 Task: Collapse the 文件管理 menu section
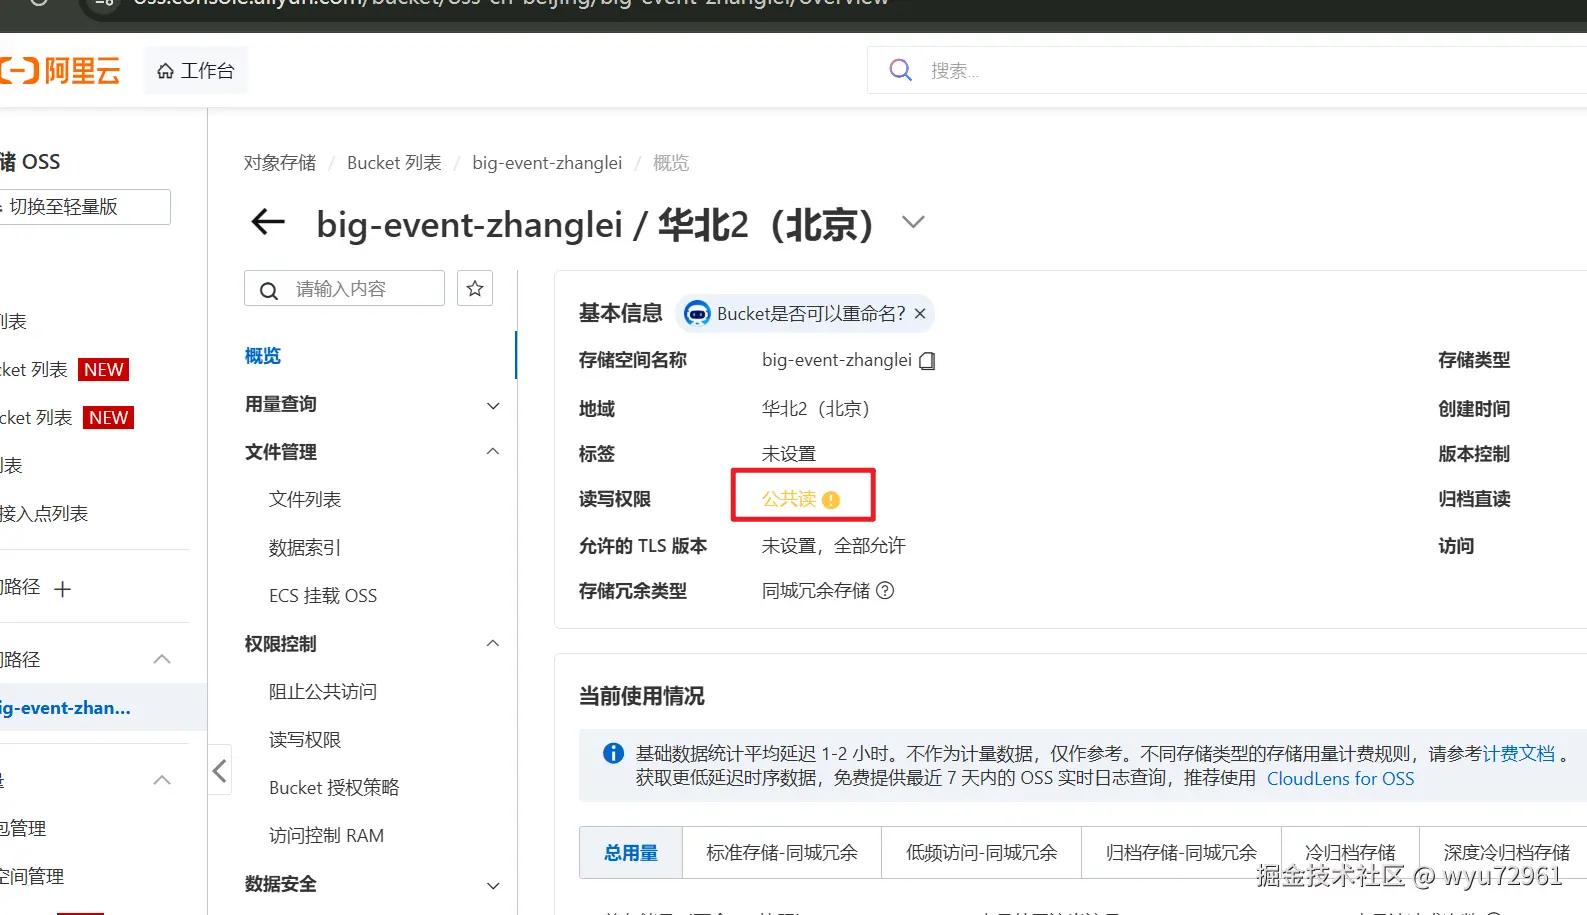[x=372, y=452]
